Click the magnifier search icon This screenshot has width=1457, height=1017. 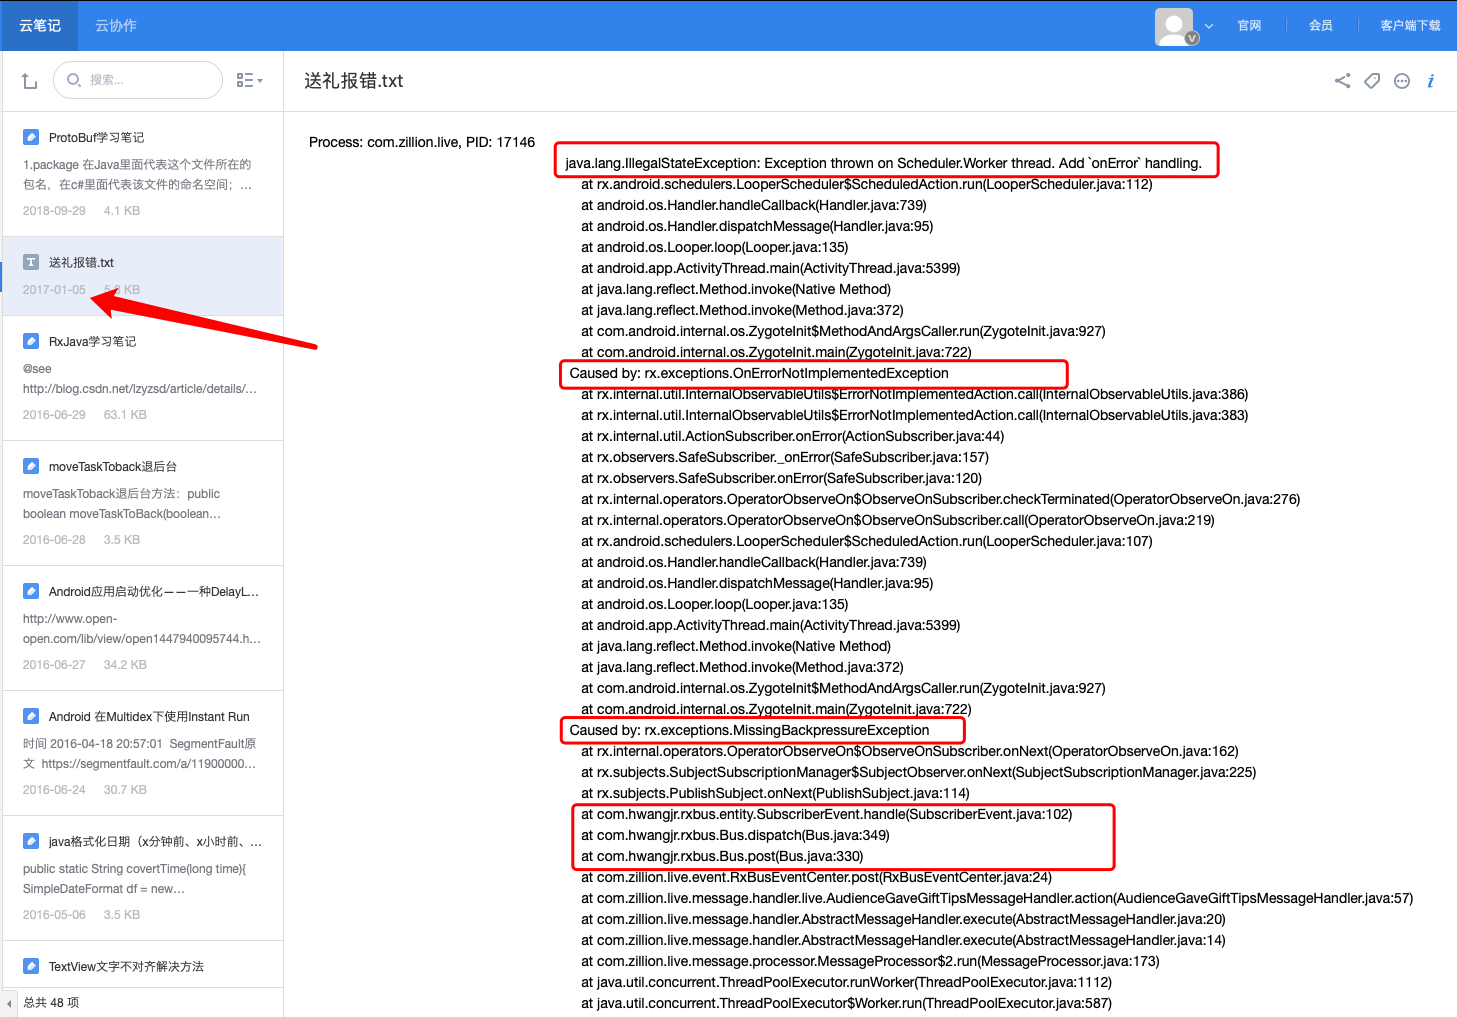point(73,80)
